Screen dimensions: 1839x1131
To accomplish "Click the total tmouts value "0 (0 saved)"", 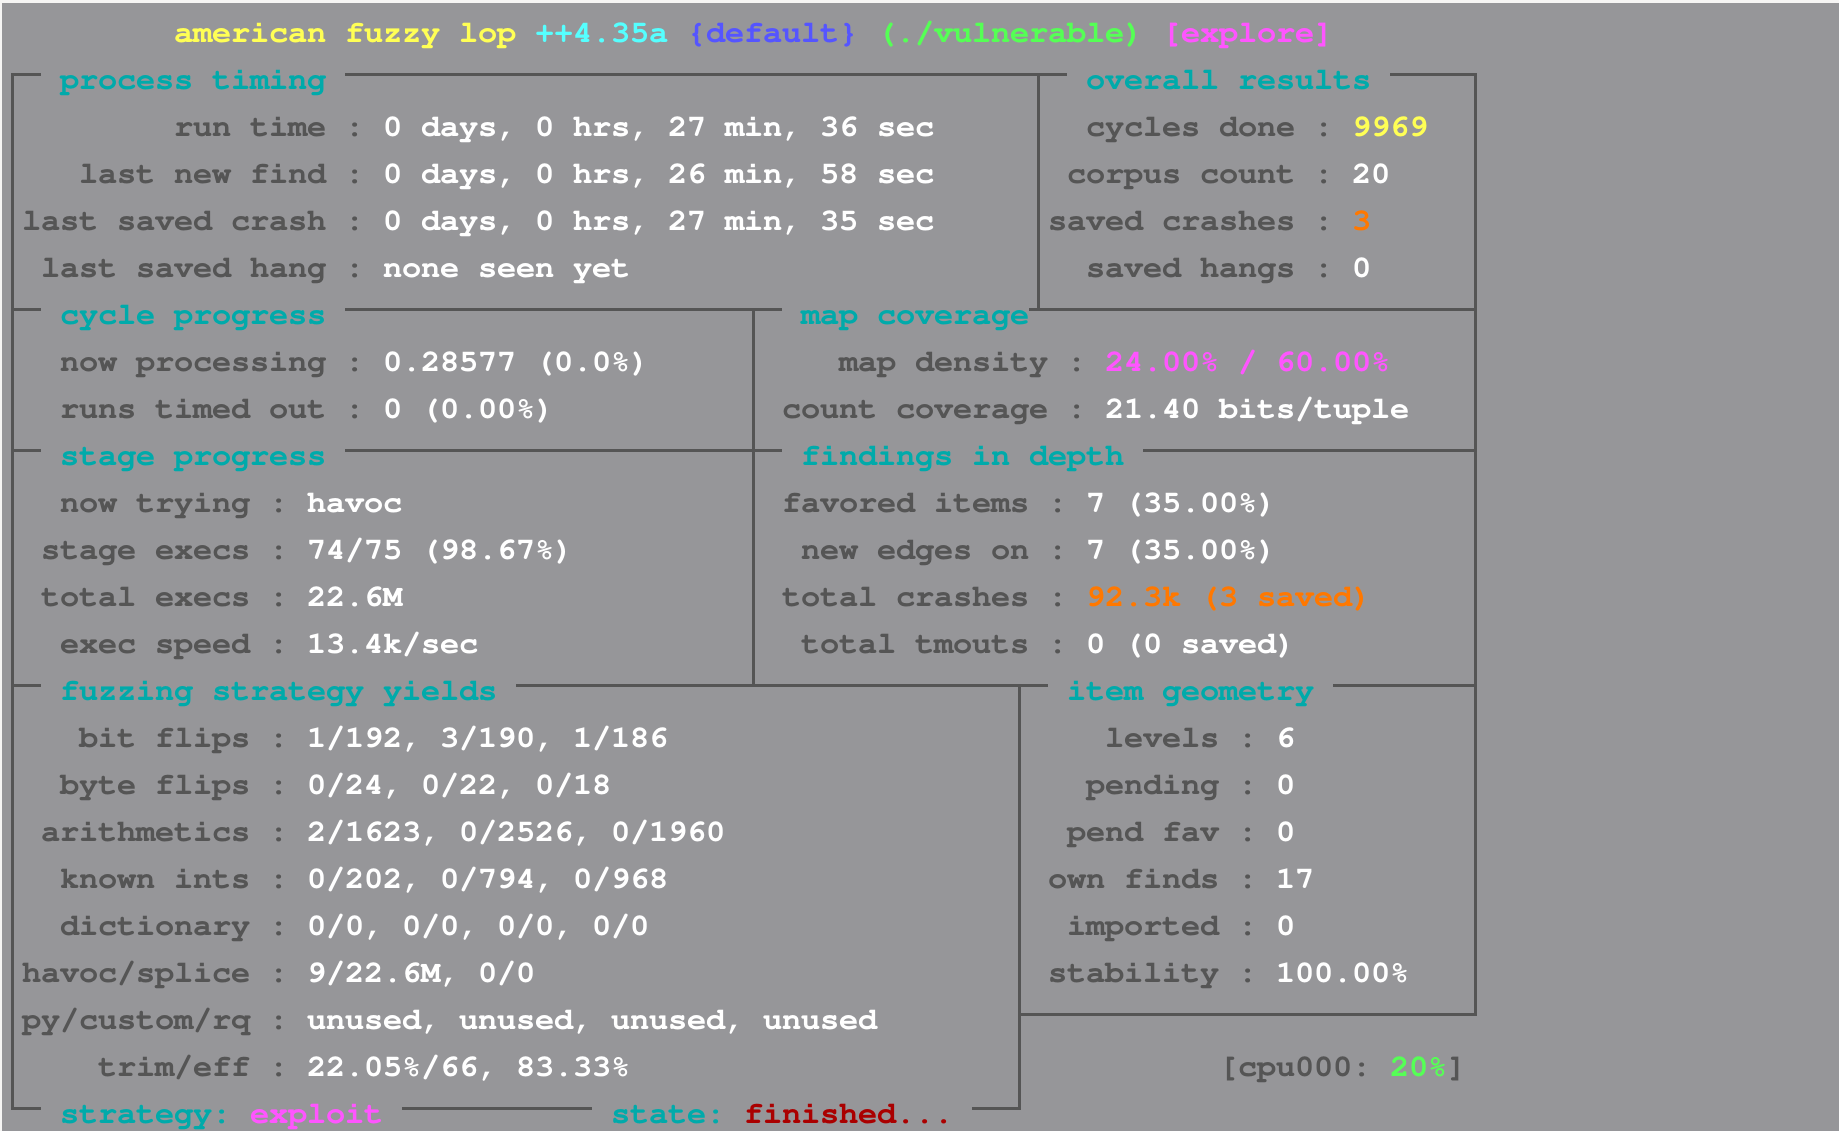I will [x=1189, y=645].
